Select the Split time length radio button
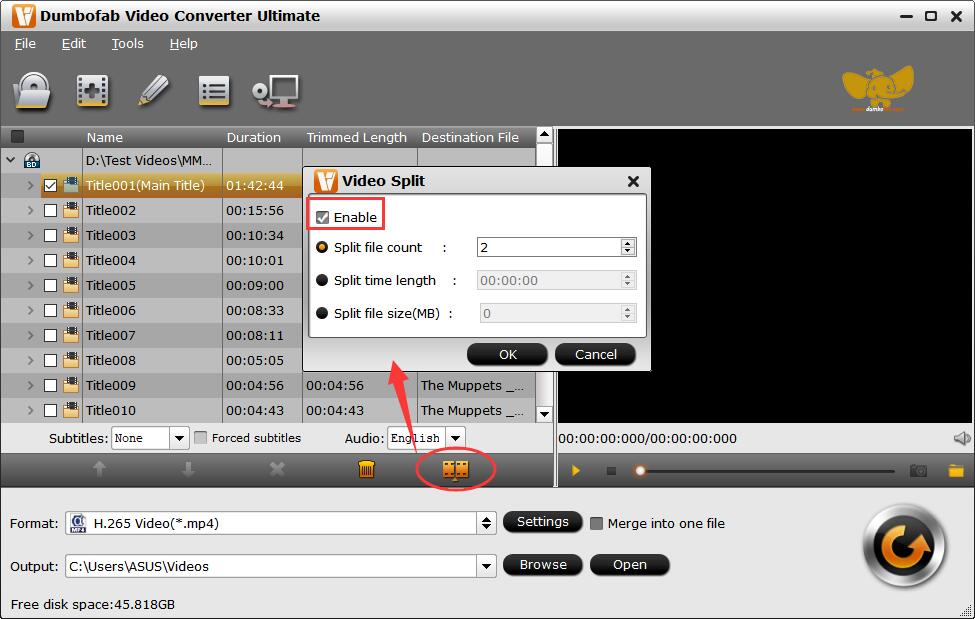 click(x=322, y=281)
